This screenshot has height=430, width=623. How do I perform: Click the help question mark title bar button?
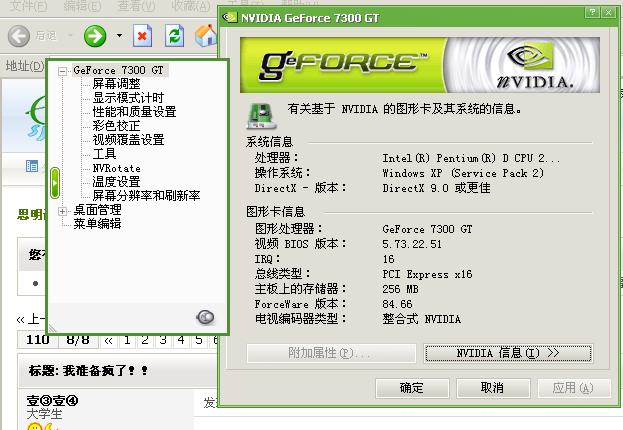click(x=592, y=12)
